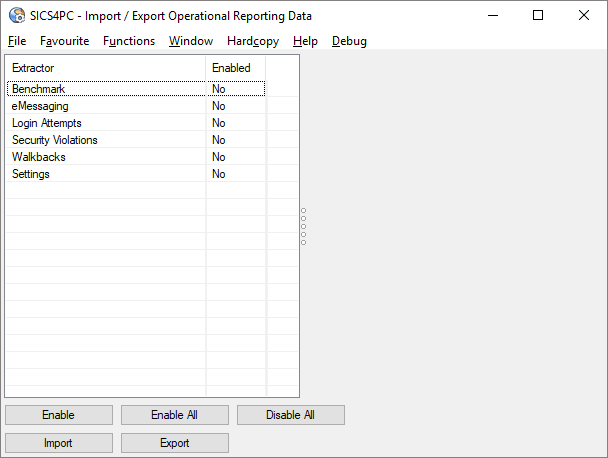Open the Functions menu
The image size is (608, 458).
tap(129, 41)
